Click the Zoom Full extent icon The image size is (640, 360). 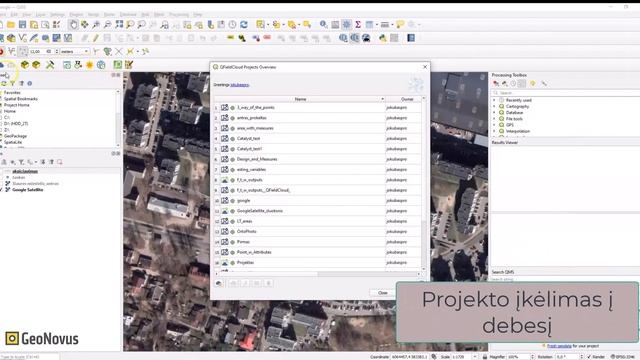[119, 25]
